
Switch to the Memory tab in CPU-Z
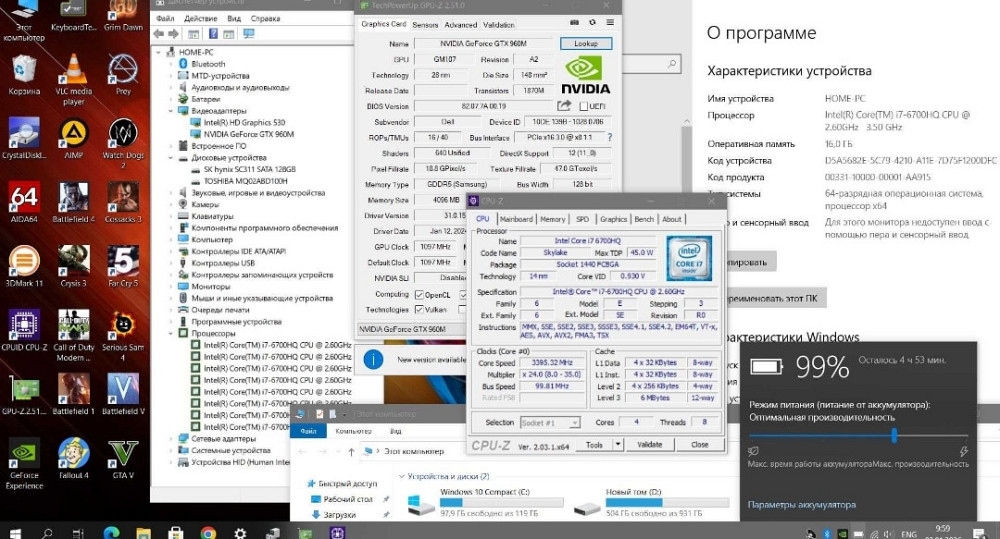[552, 219]
